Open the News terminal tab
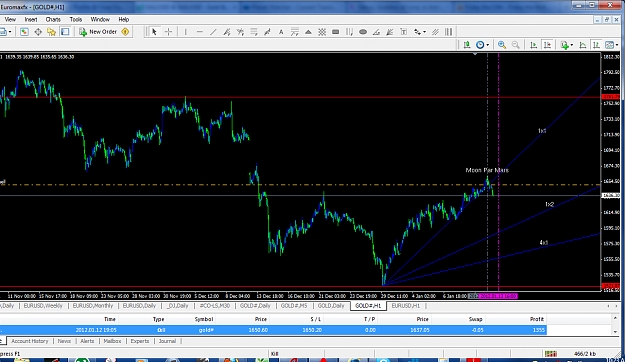 [x=64, y=341]
